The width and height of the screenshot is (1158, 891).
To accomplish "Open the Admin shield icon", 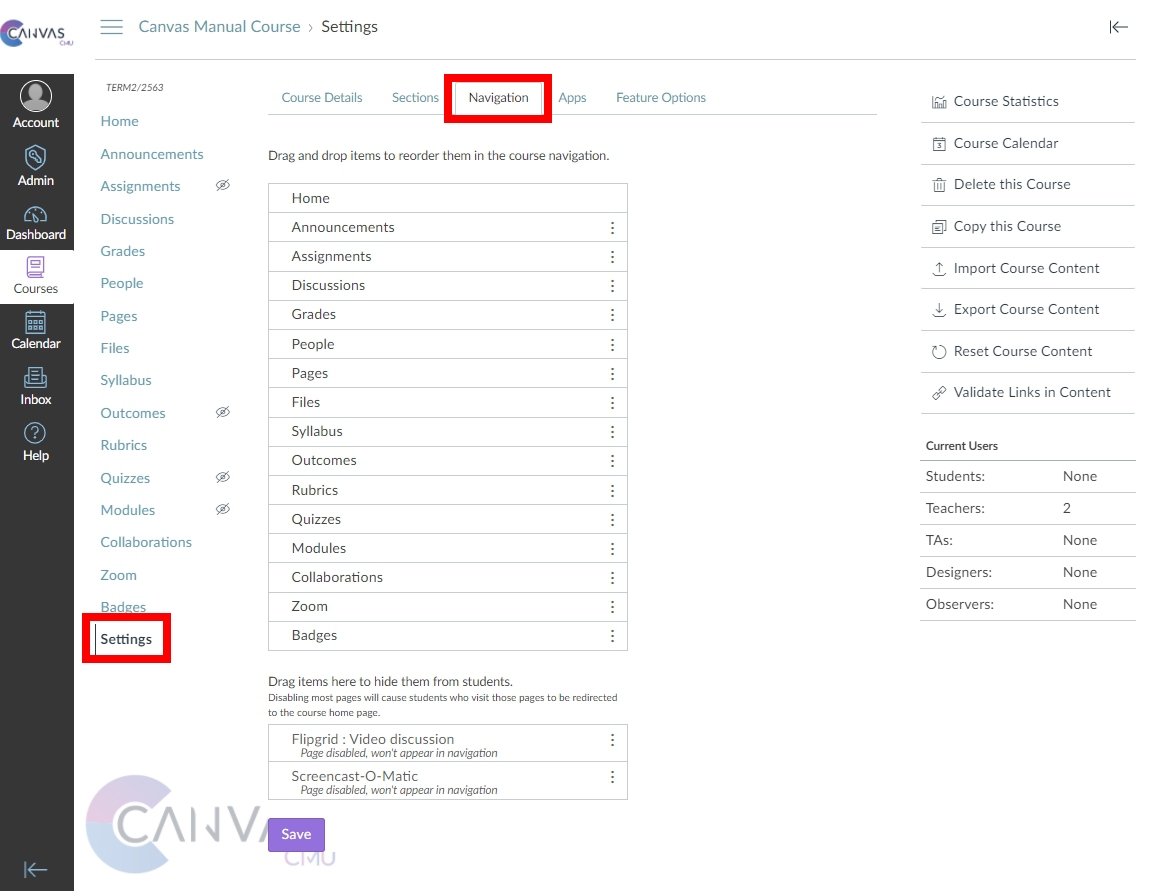I will tap(36, 158).
